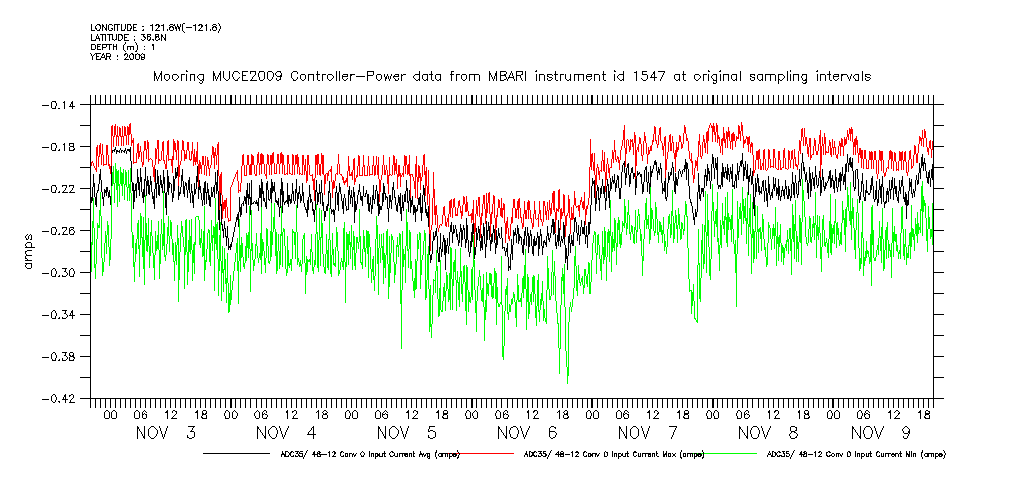This screenshot has height=504, width=1009.
Task: Click the plot title text
Action: pyautogui.click(x=510, y=76)
